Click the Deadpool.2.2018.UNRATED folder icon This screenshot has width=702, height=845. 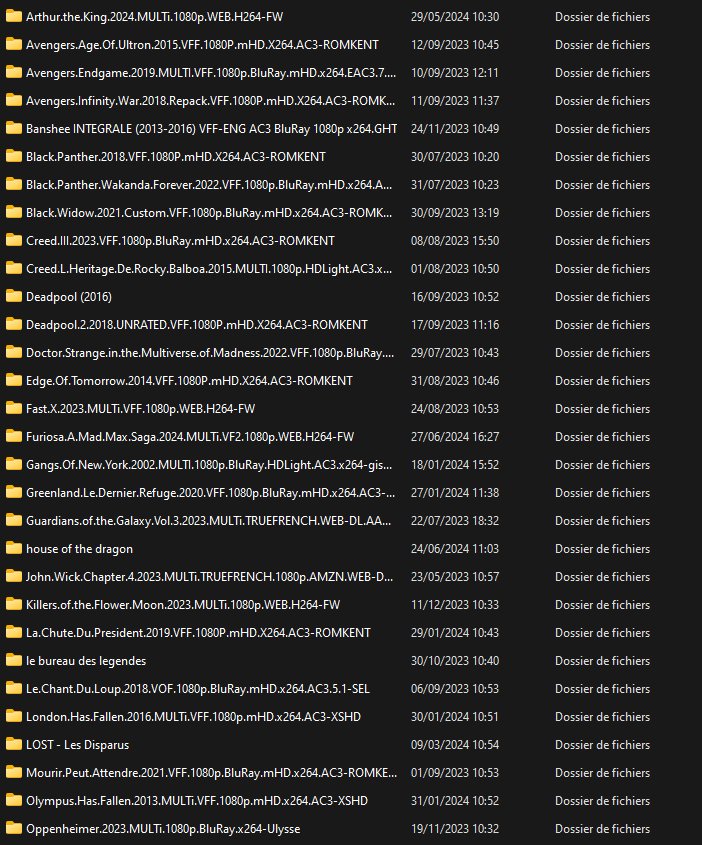[x=13, y=324]
